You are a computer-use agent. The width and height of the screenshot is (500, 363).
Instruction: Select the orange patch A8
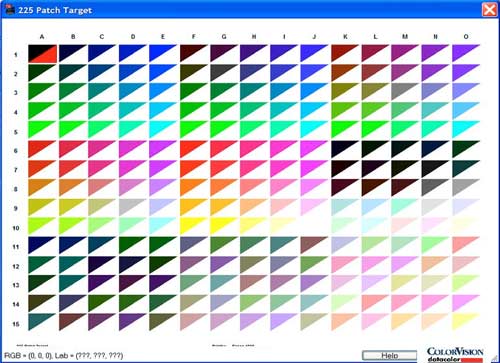tap(42, 188)
